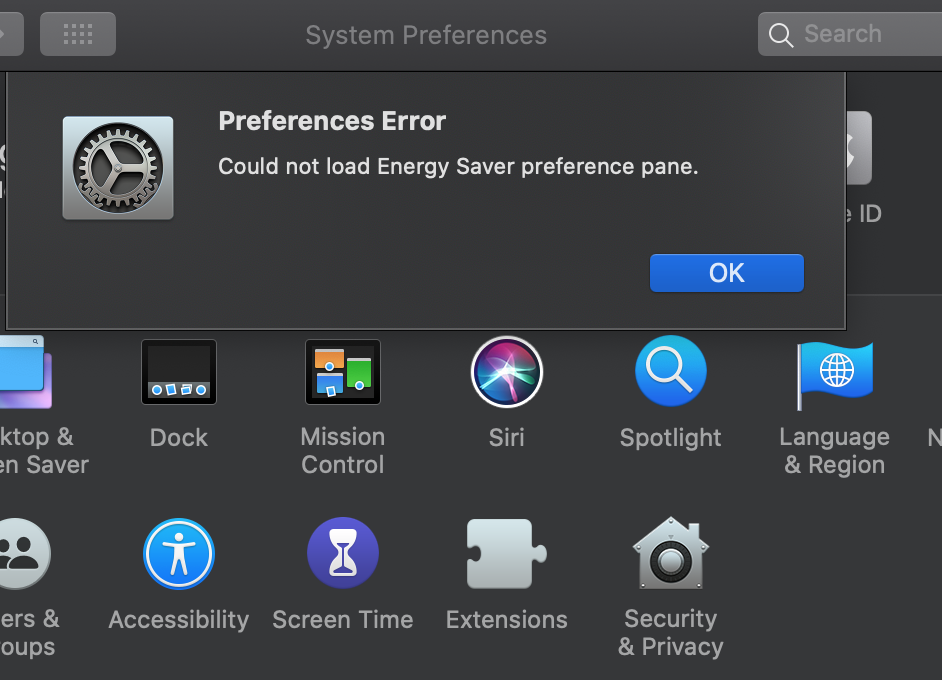942x680 pixels.
Task: Open Extensions preferences
Action: click(x=506, y=553)
